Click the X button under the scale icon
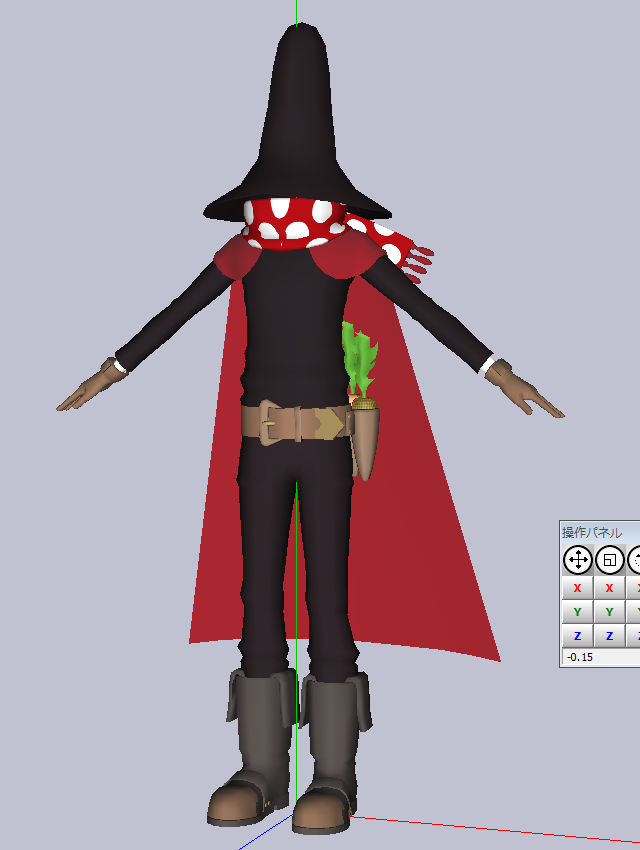Screen dimensions: 640x850 pos(609,588)
